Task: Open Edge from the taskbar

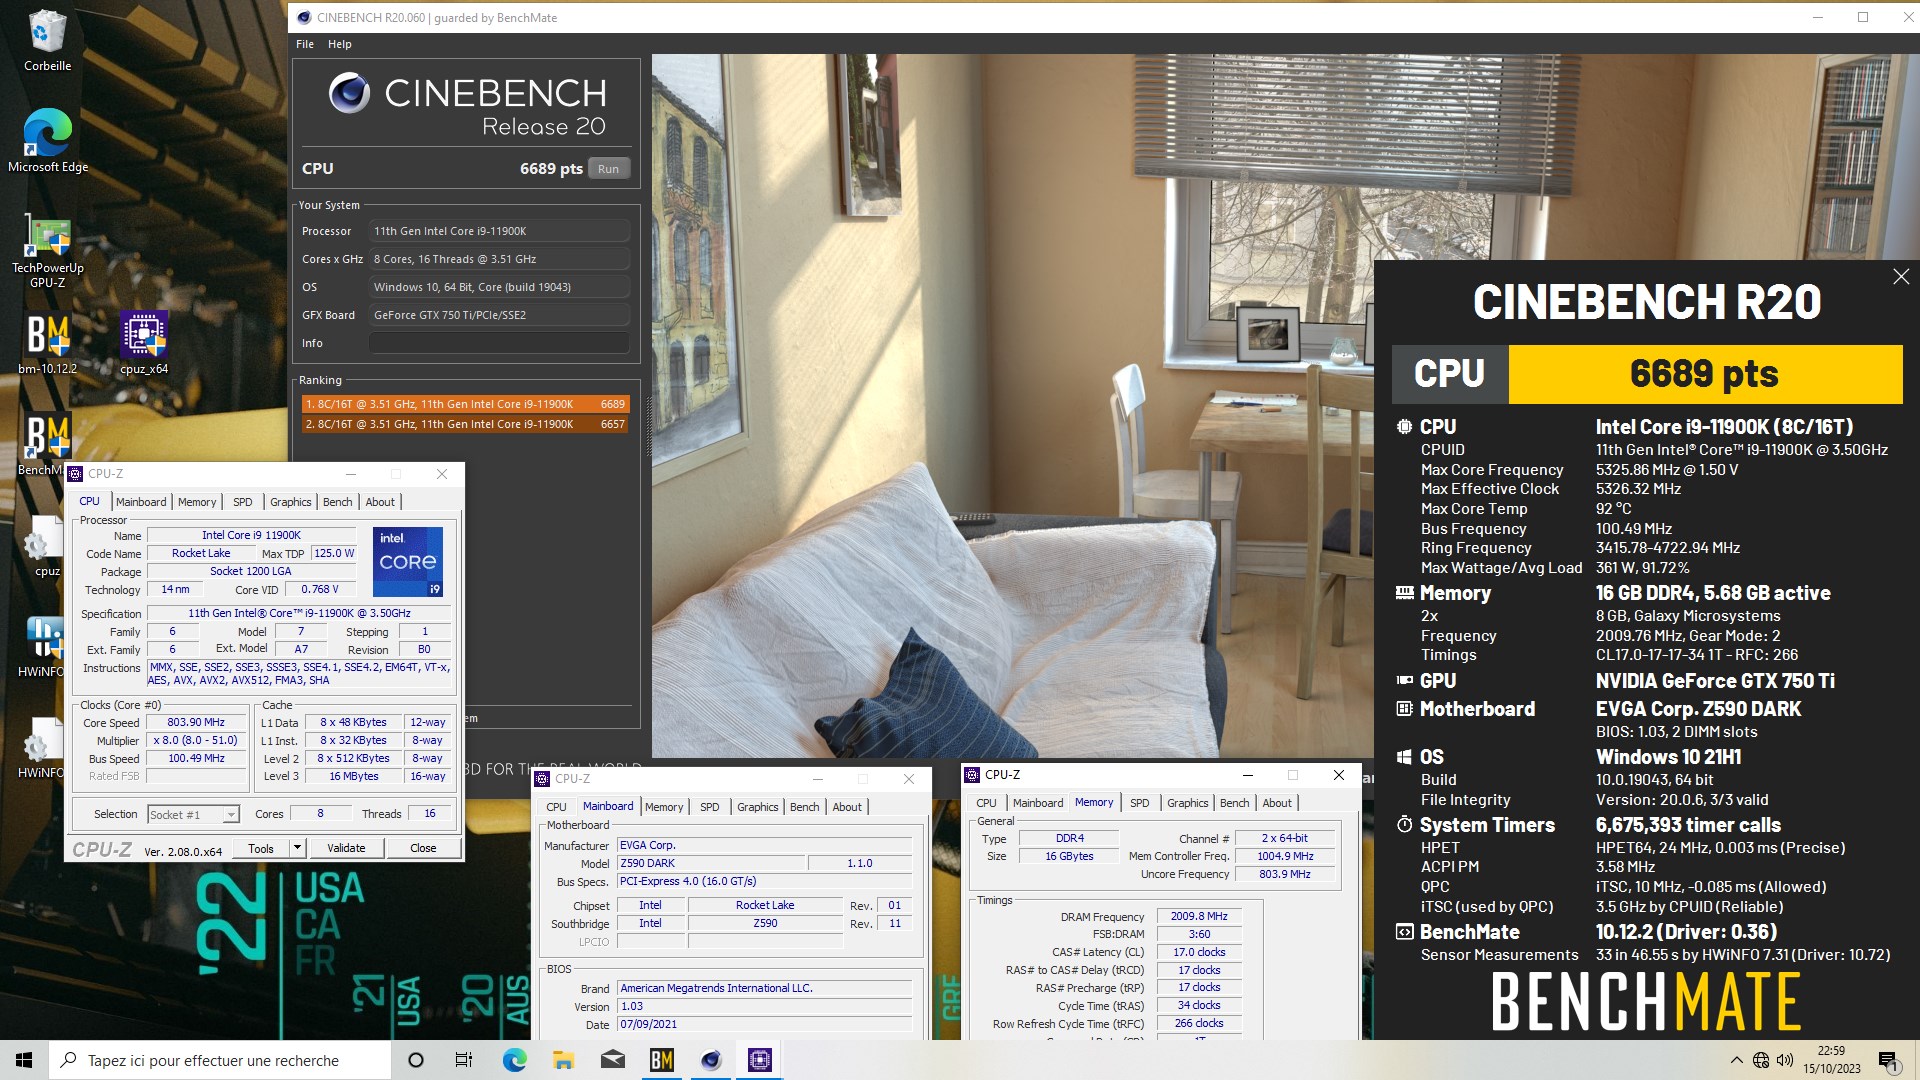Action: coord(514,1060)
